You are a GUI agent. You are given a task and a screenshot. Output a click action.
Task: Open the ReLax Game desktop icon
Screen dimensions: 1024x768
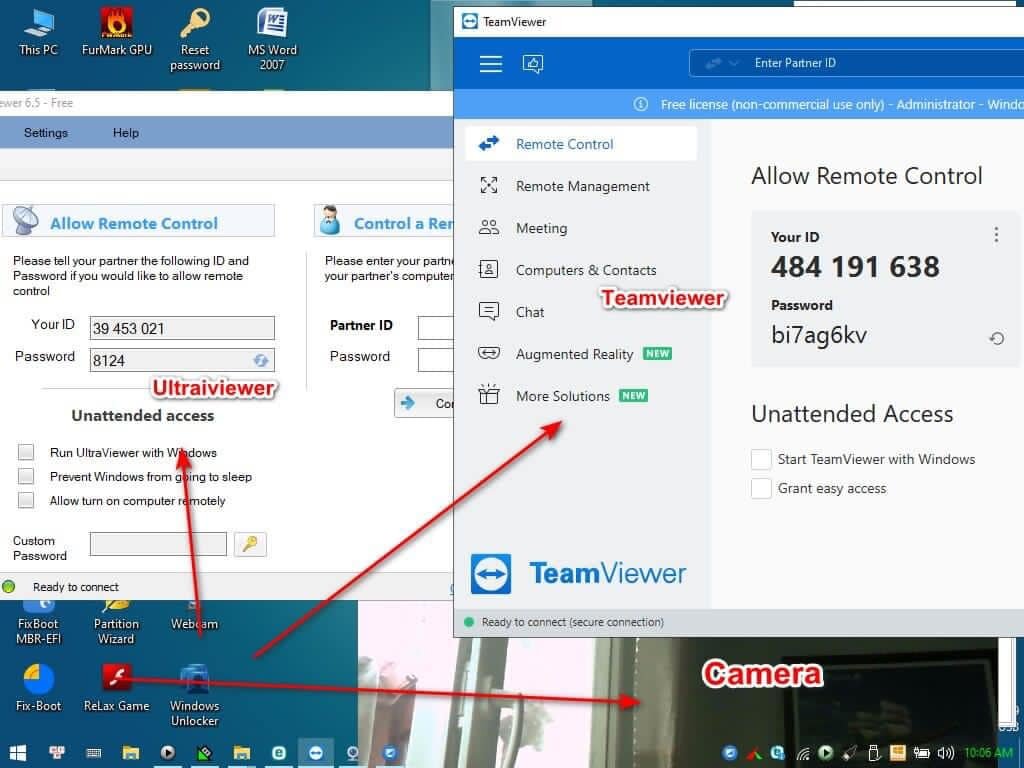[x=116, y=688]
